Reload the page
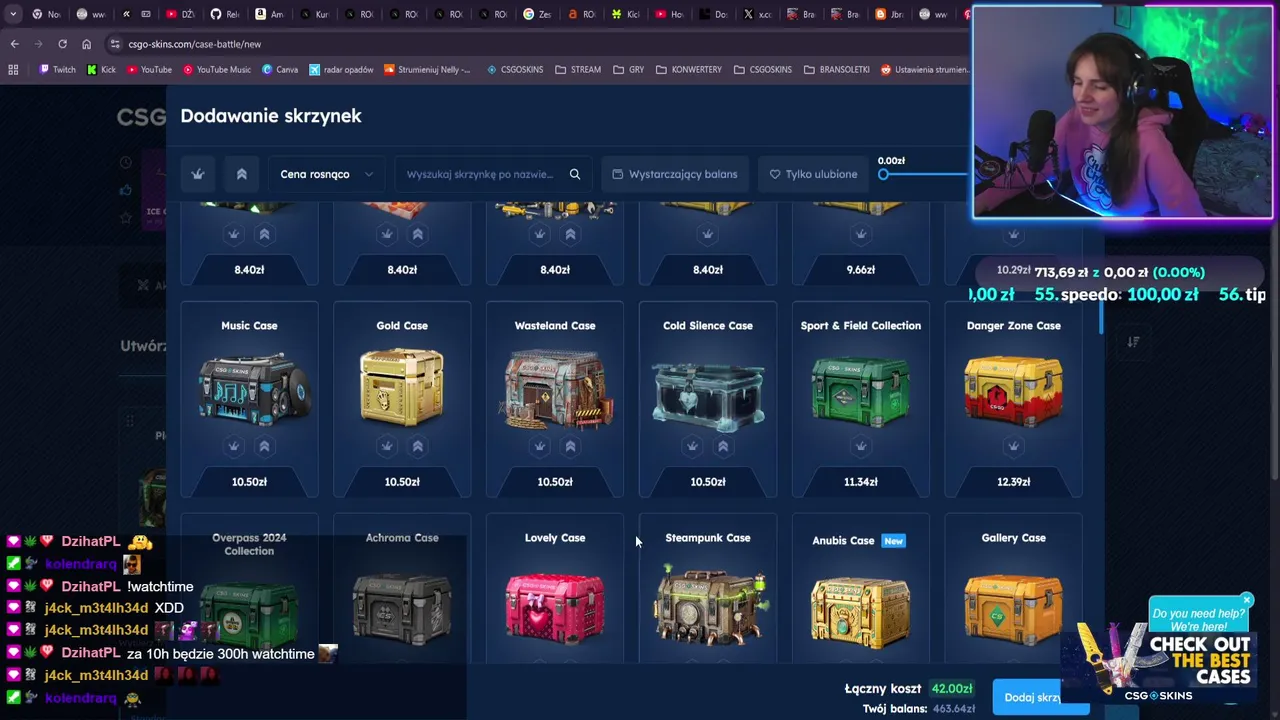1280x720 pixels. 62,44
